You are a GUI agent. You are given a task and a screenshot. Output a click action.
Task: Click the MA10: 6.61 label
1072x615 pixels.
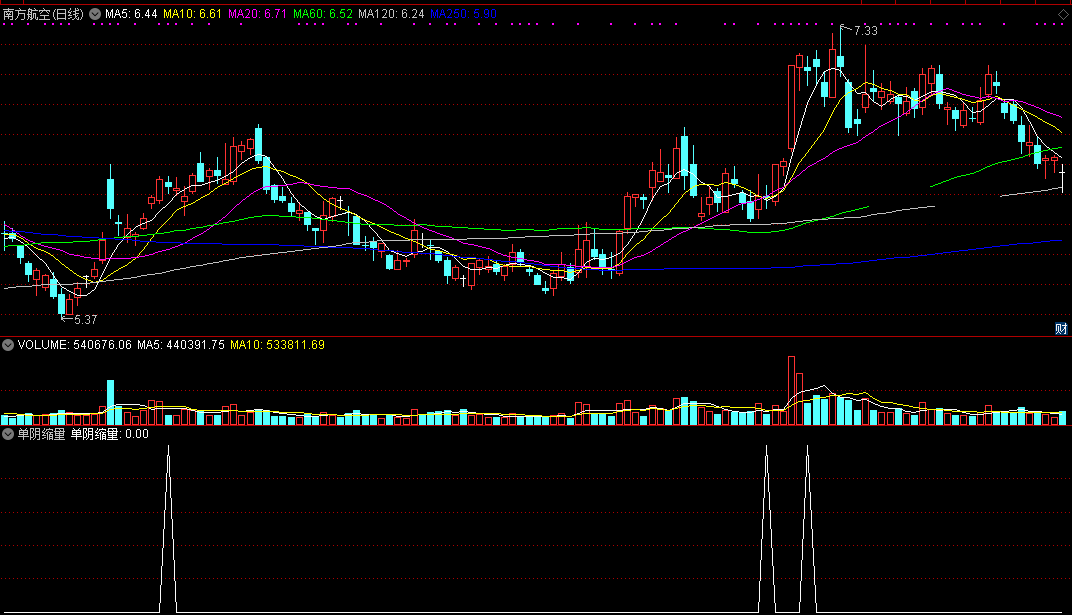click(x=192, y=14)
